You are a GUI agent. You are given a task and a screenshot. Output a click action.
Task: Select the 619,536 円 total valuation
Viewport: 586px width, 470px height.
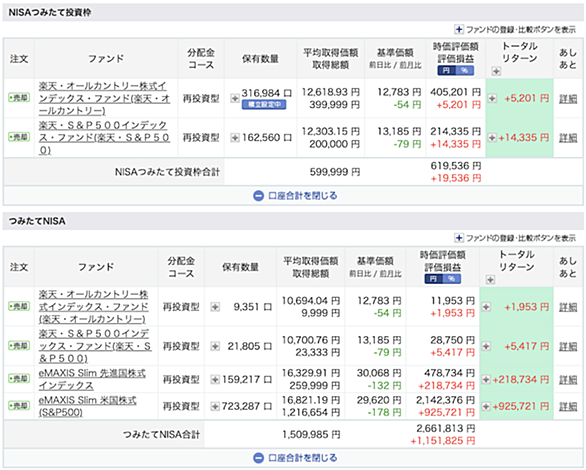456,166
